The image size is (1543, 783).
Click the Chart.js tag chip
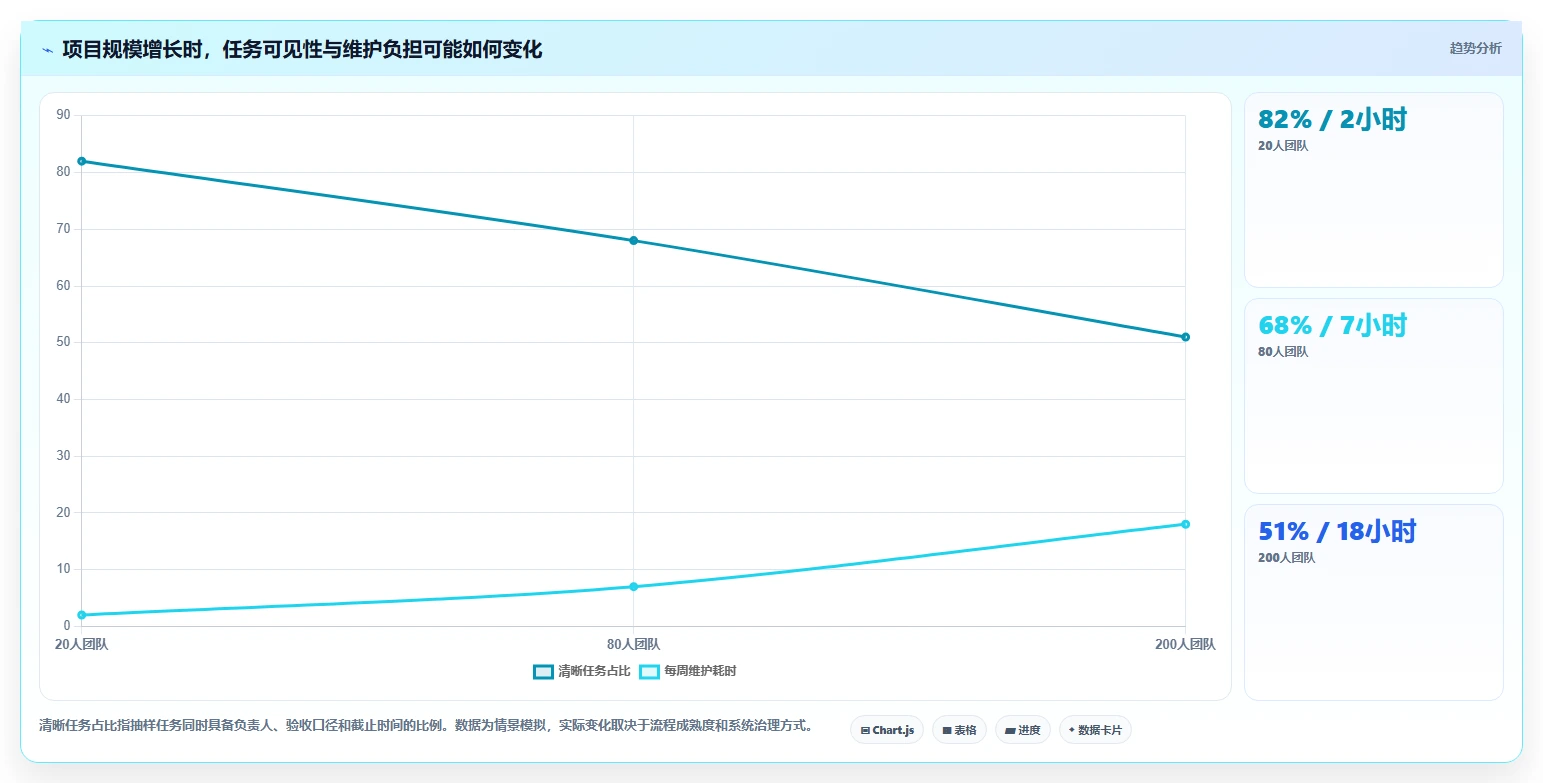(x=887, y=730)
